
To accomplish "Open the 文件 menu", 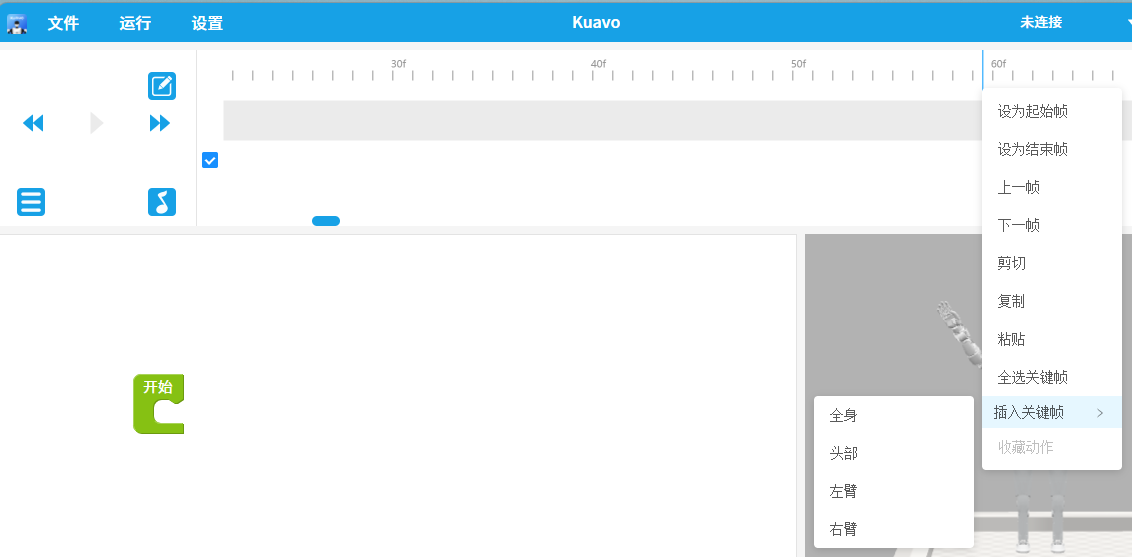I will 63,23.
